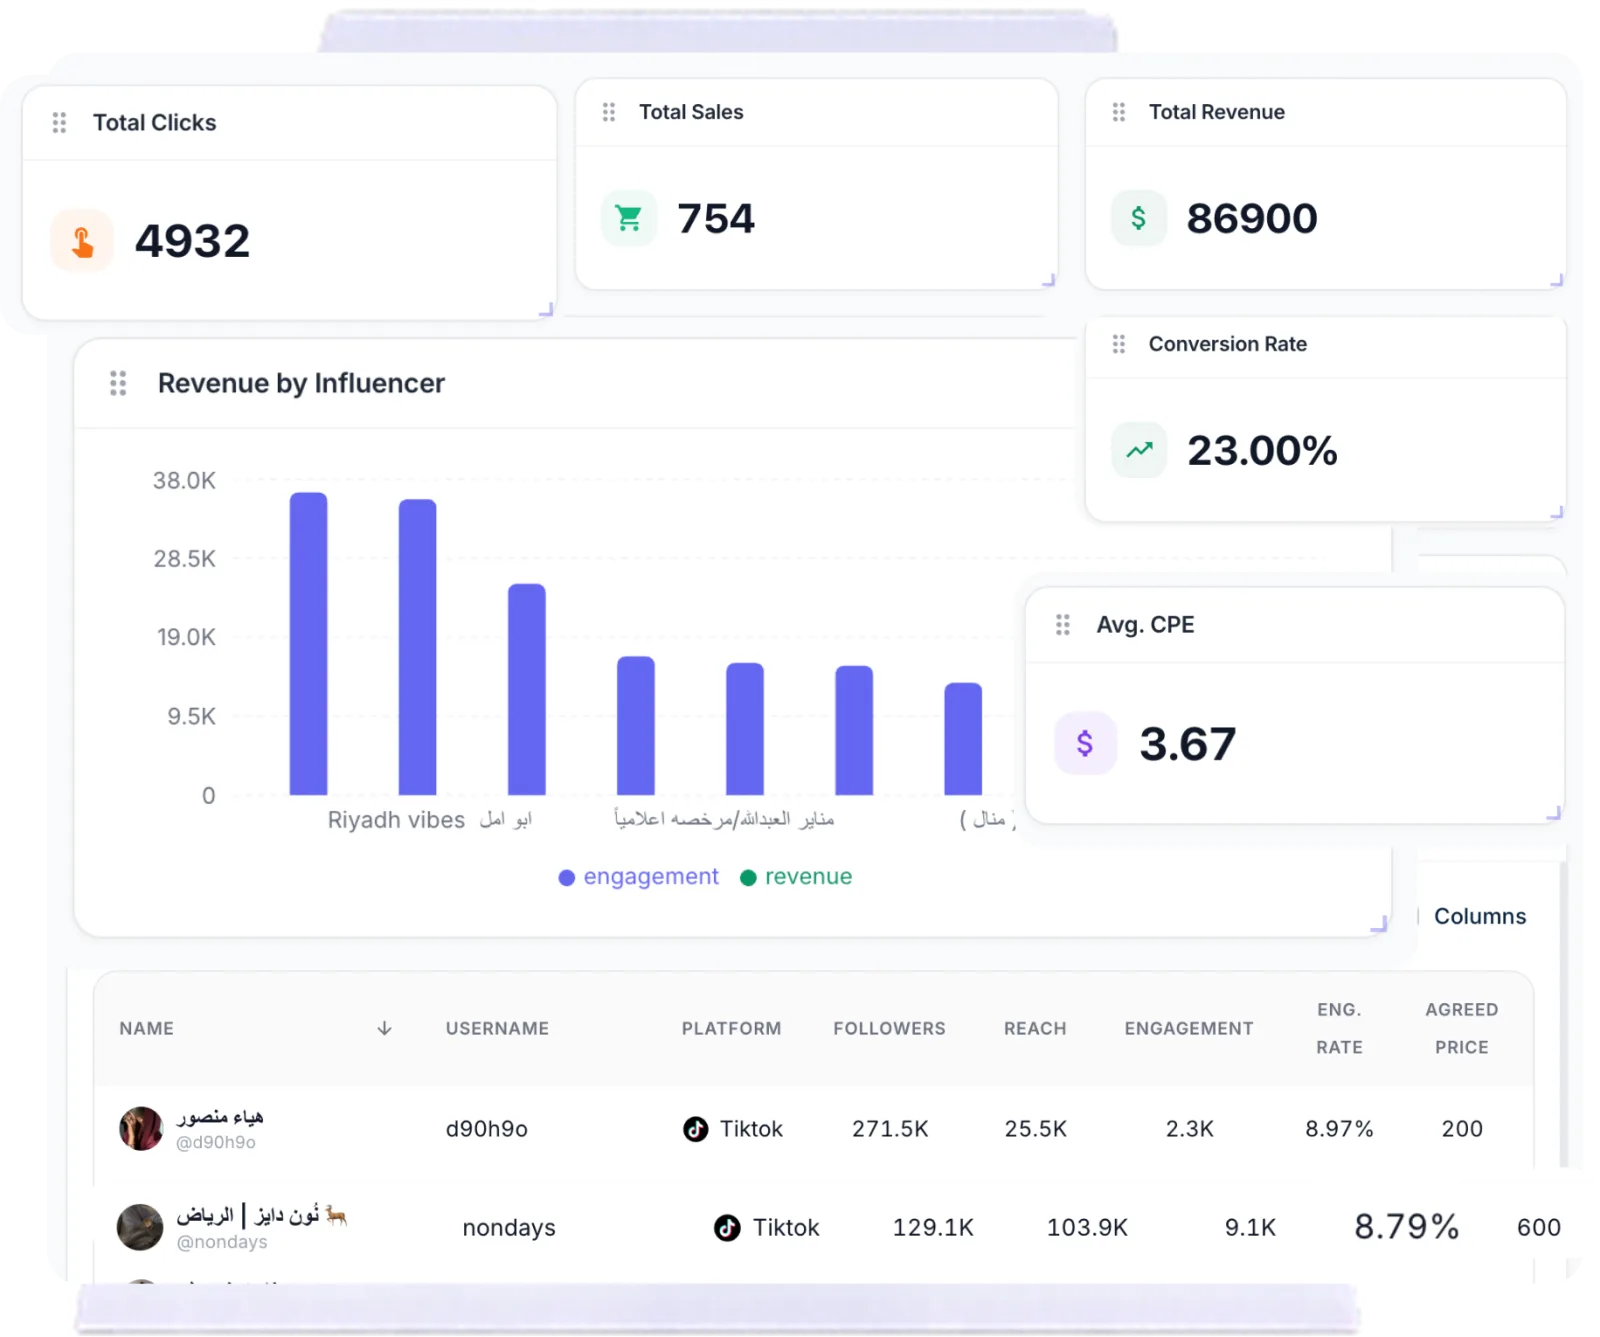
Task: Click the REACH column header
Action: [1035, 1029]
